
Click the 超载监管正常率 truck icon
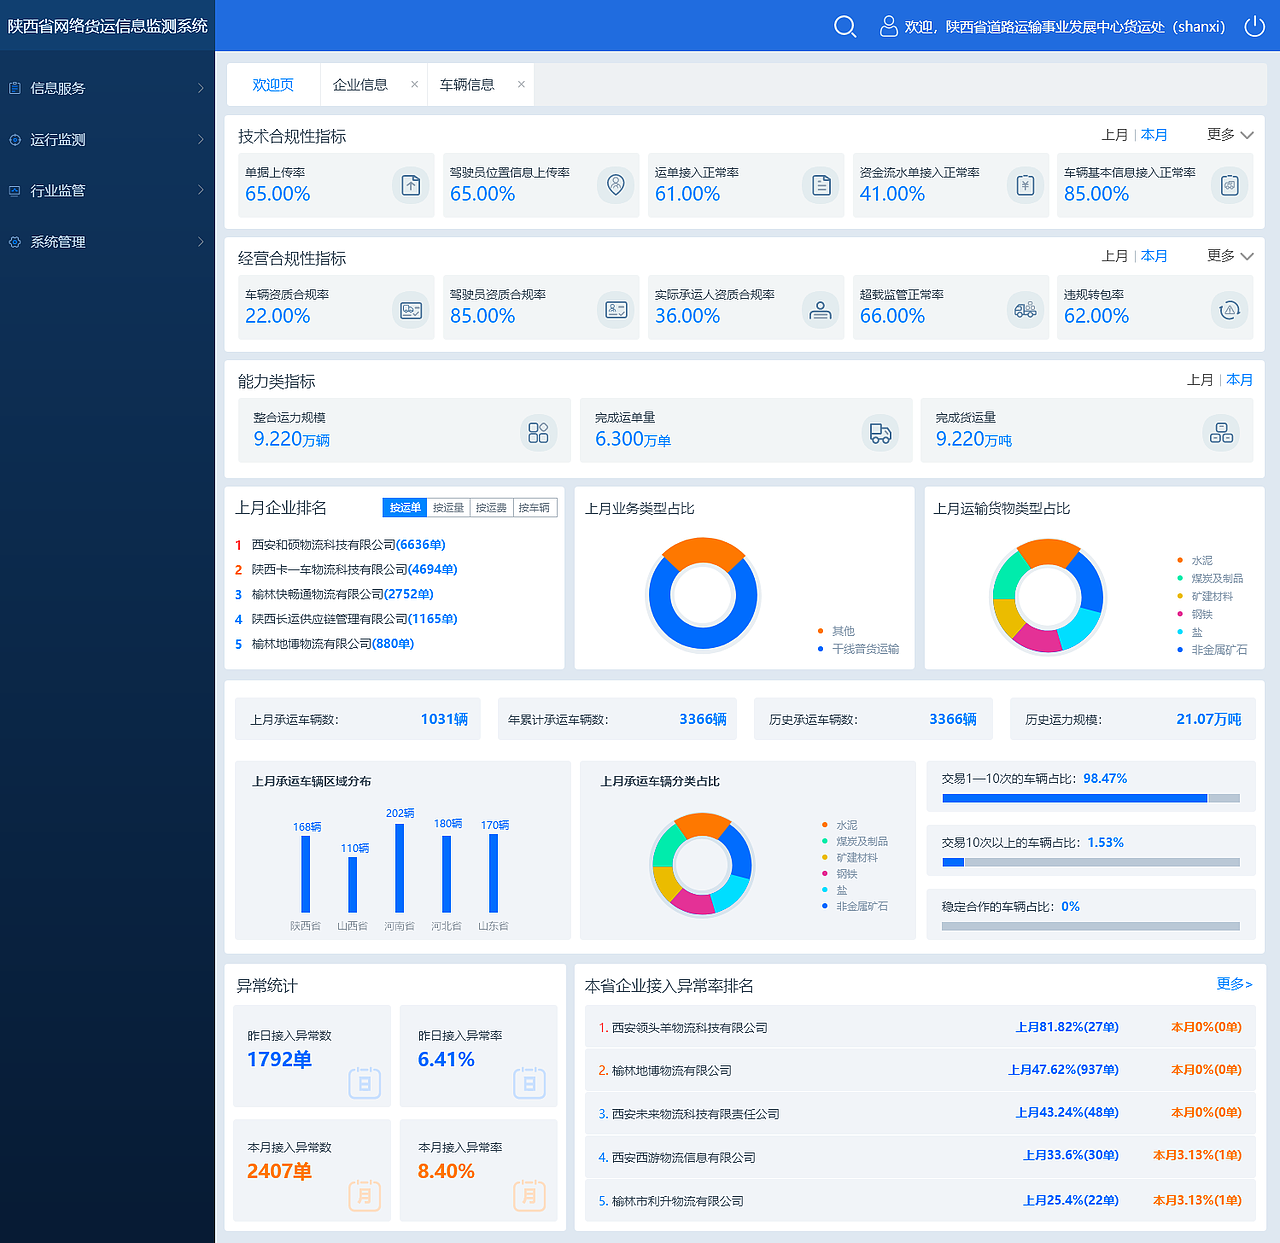point(1025,310)
